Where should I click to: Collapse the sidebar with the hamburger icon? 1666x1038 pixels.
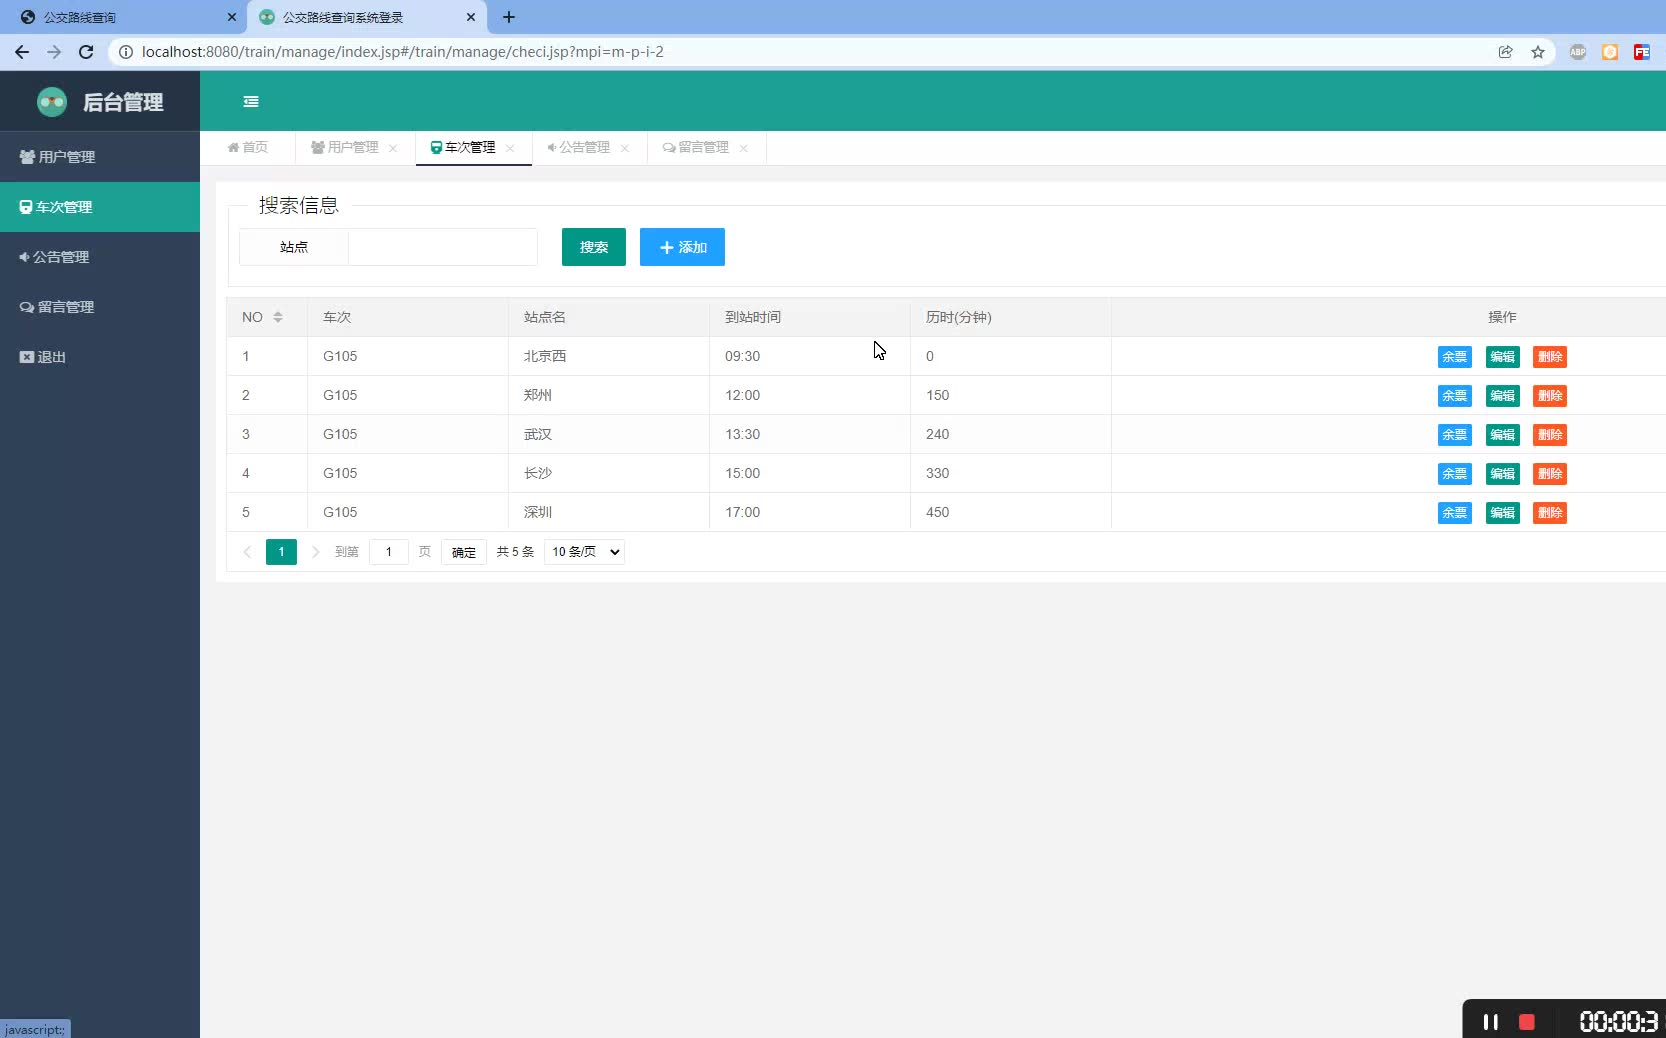pyautogui.click(x=251, y=101)
